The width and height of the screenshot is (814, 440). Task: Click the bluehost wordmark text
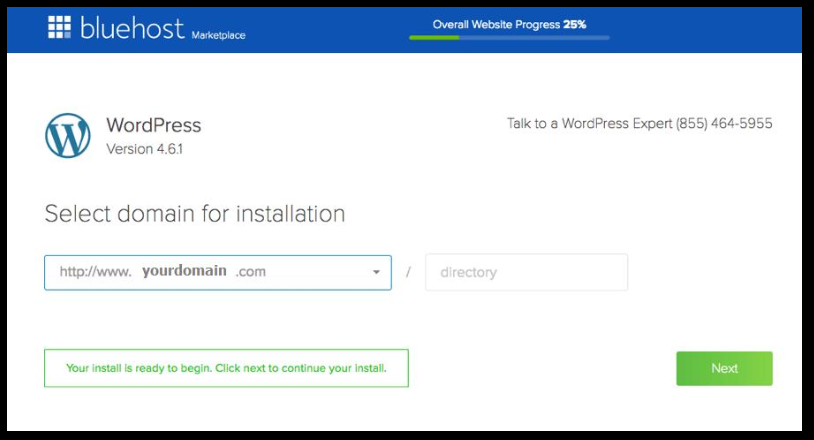pyautogui.click(x=132, y=28)
